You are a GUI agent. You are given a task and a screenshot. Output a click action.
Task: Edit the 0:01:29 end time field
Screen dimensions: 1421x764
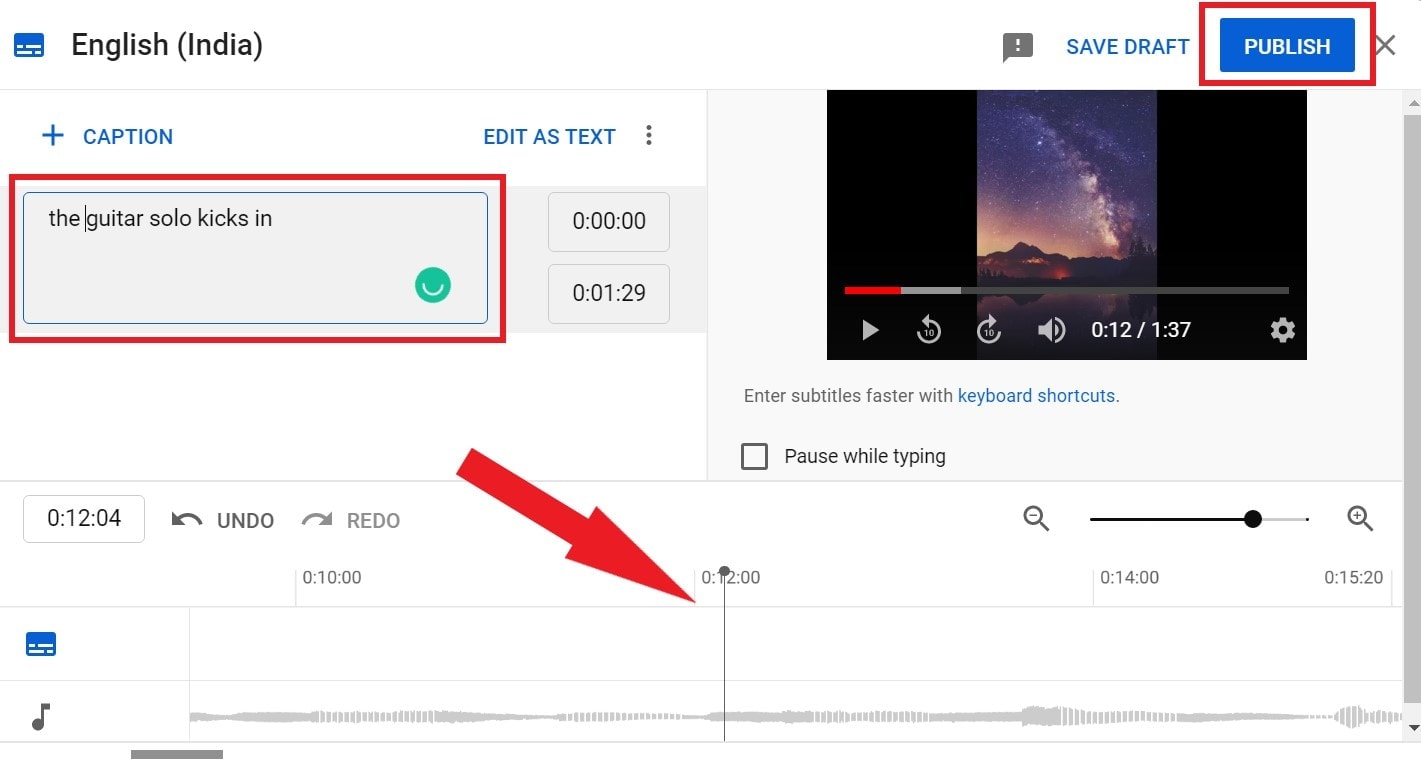point(609,293)
